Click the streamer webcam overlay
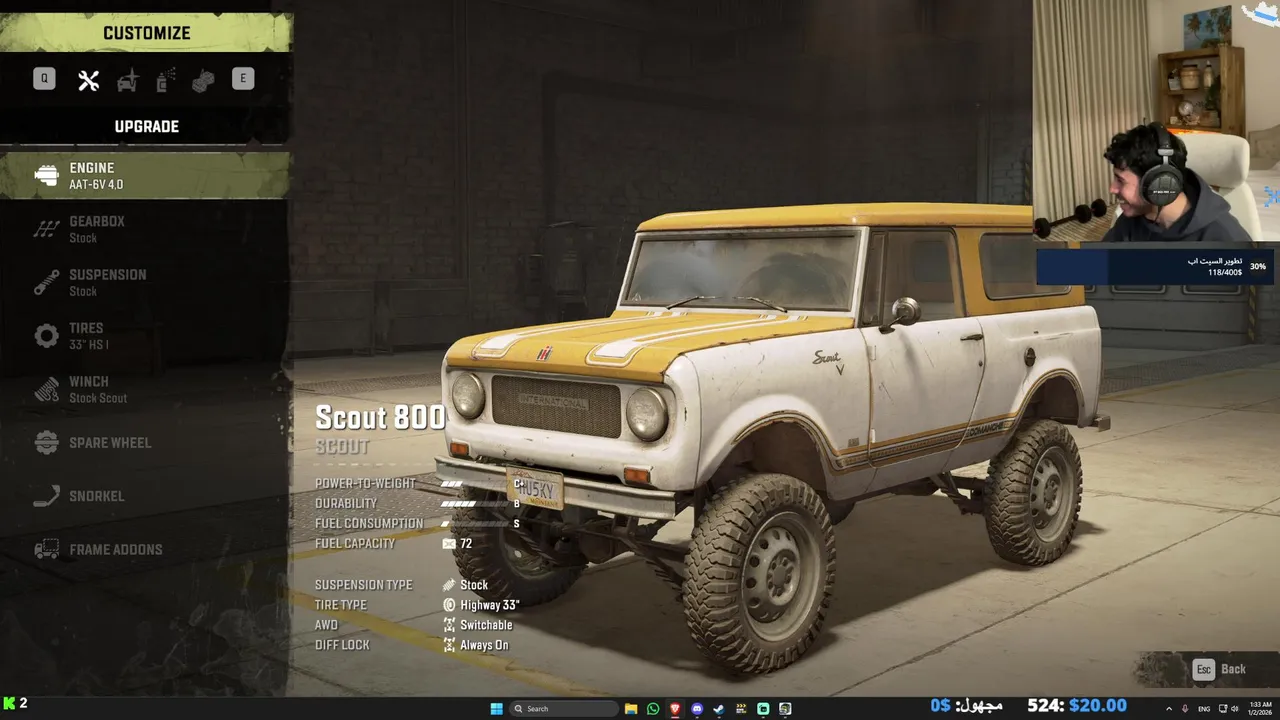This screenshot has height=720, width=1280. pyautogui.click(x=1156, y=121)
